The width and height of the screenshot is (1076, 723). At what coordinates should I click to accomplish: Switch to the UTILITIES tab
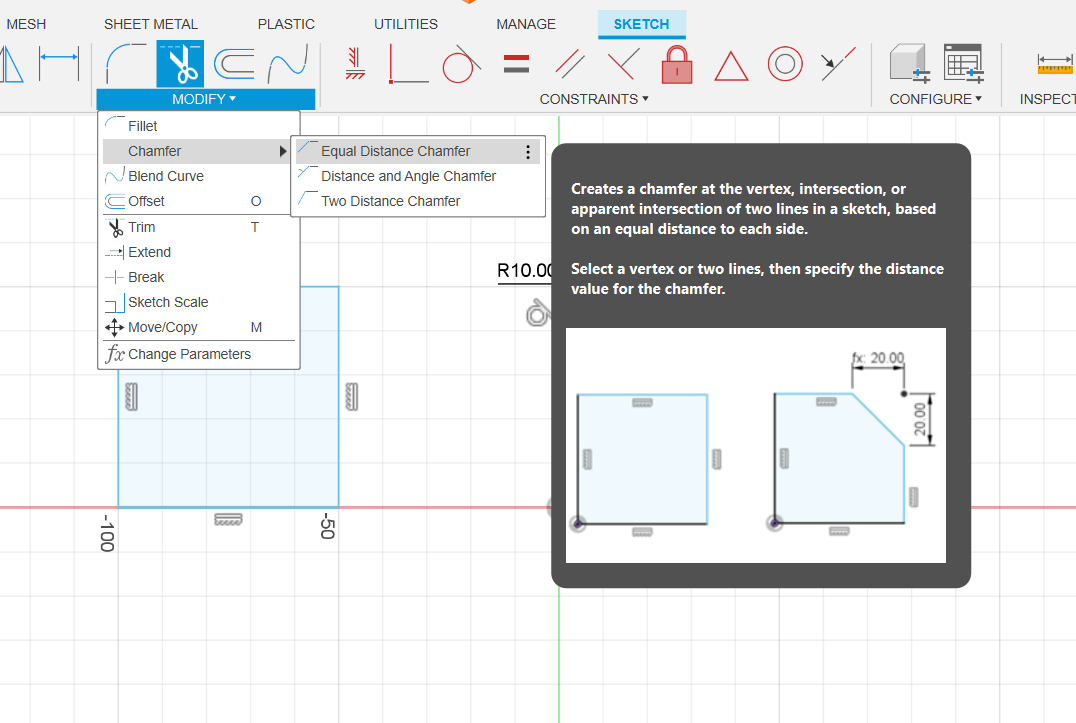[406, 24]
